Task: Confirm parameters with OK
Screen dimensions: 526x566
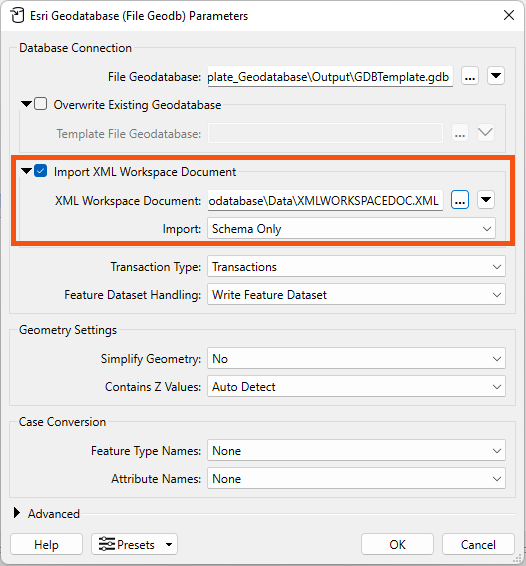Action: (x=397, y=544)
